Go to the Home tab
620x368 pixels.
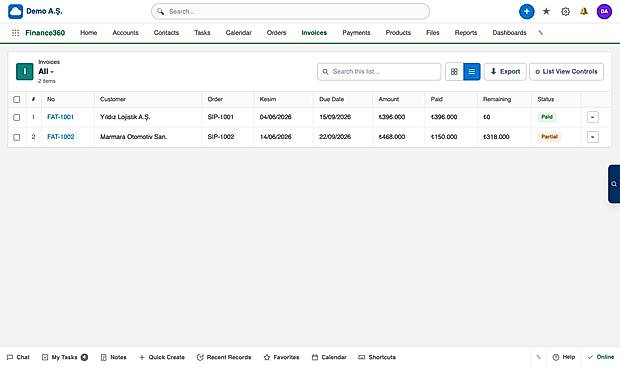pos(89,33)
